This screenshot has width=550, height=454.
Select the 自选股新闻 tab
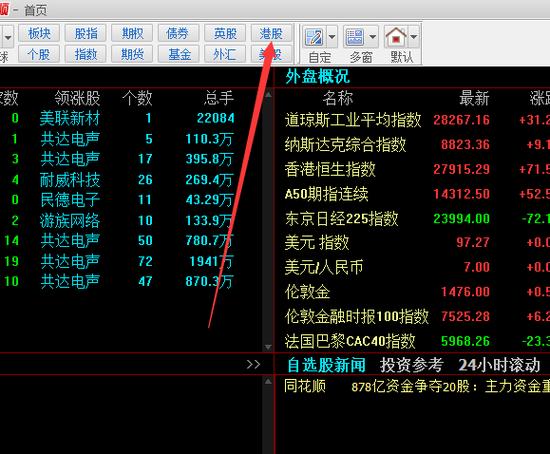tap(326, 365)
